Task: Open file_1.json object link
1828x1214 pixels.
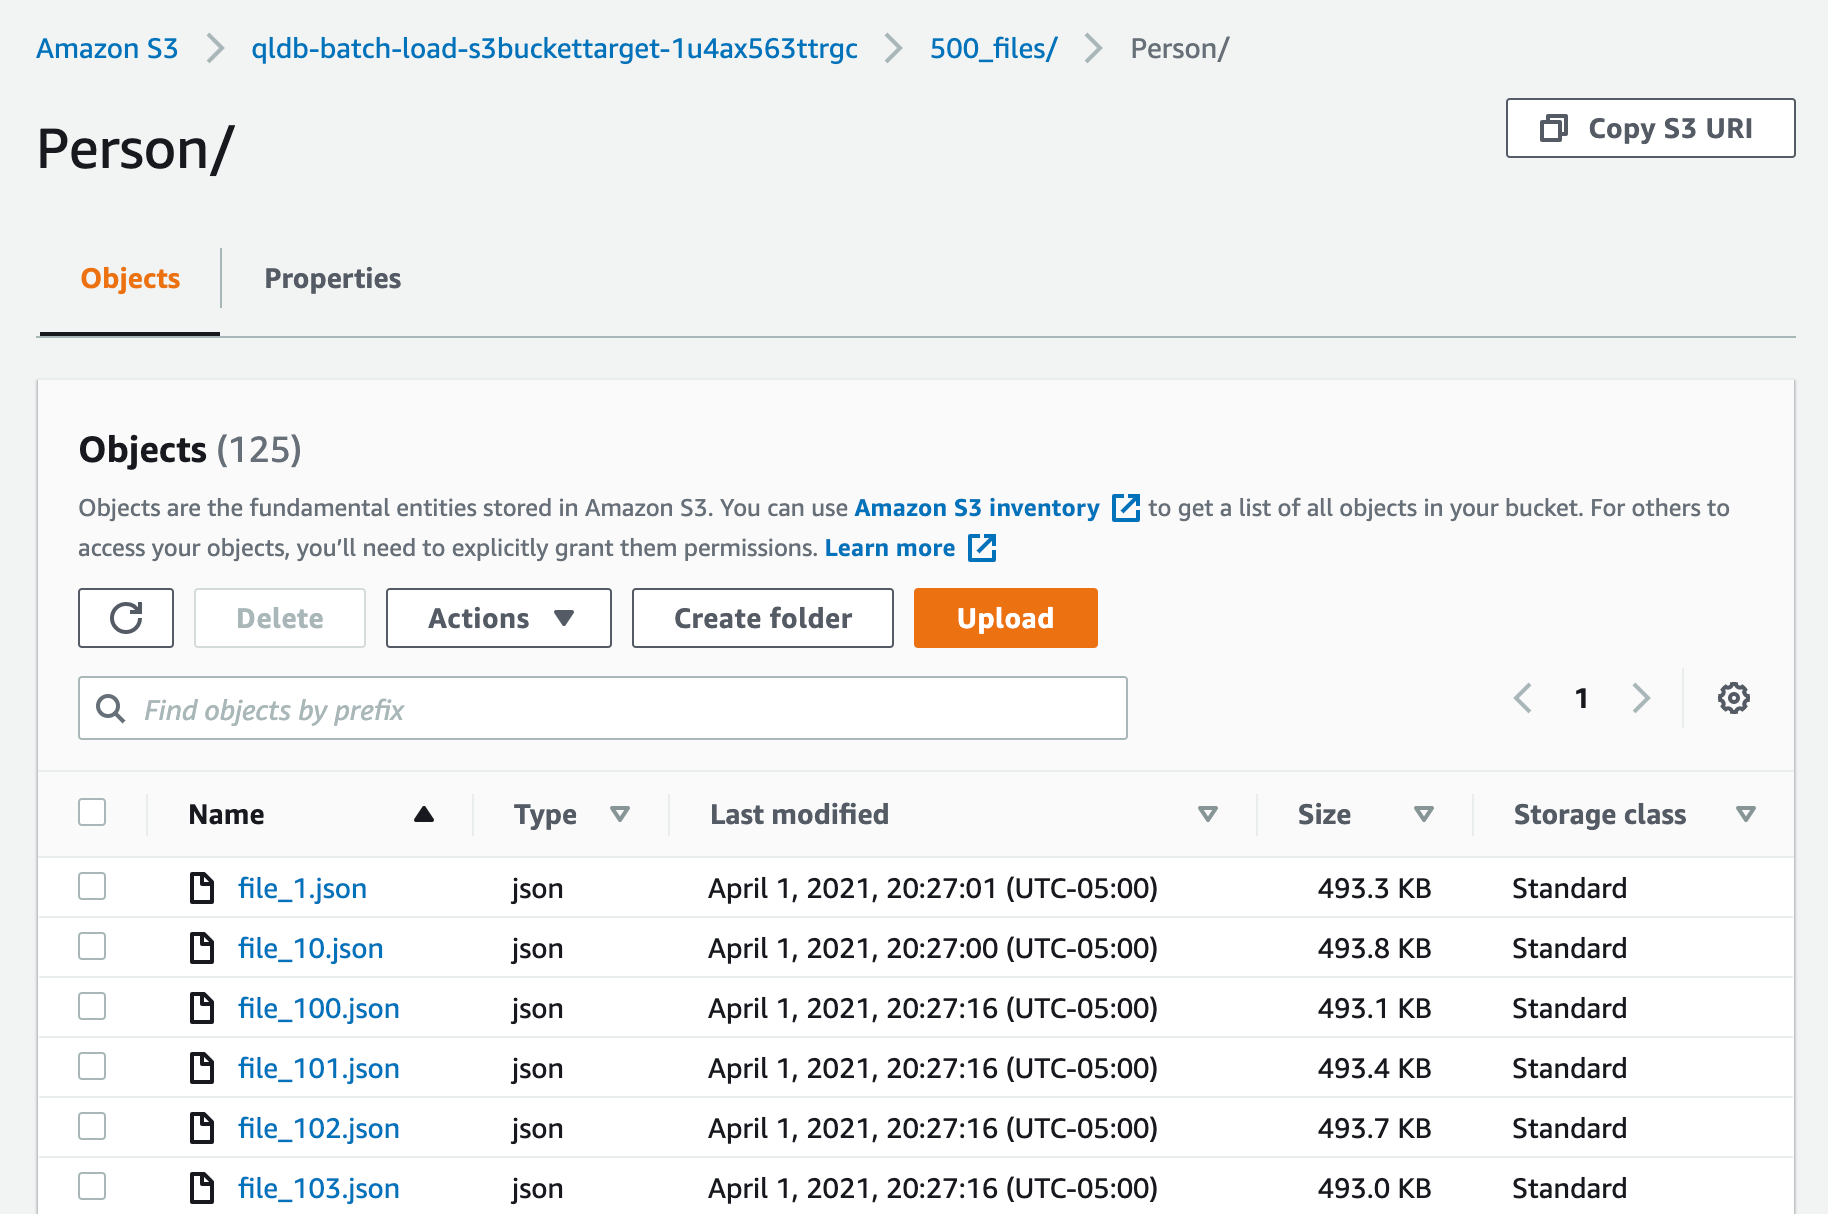Action: 302,888
